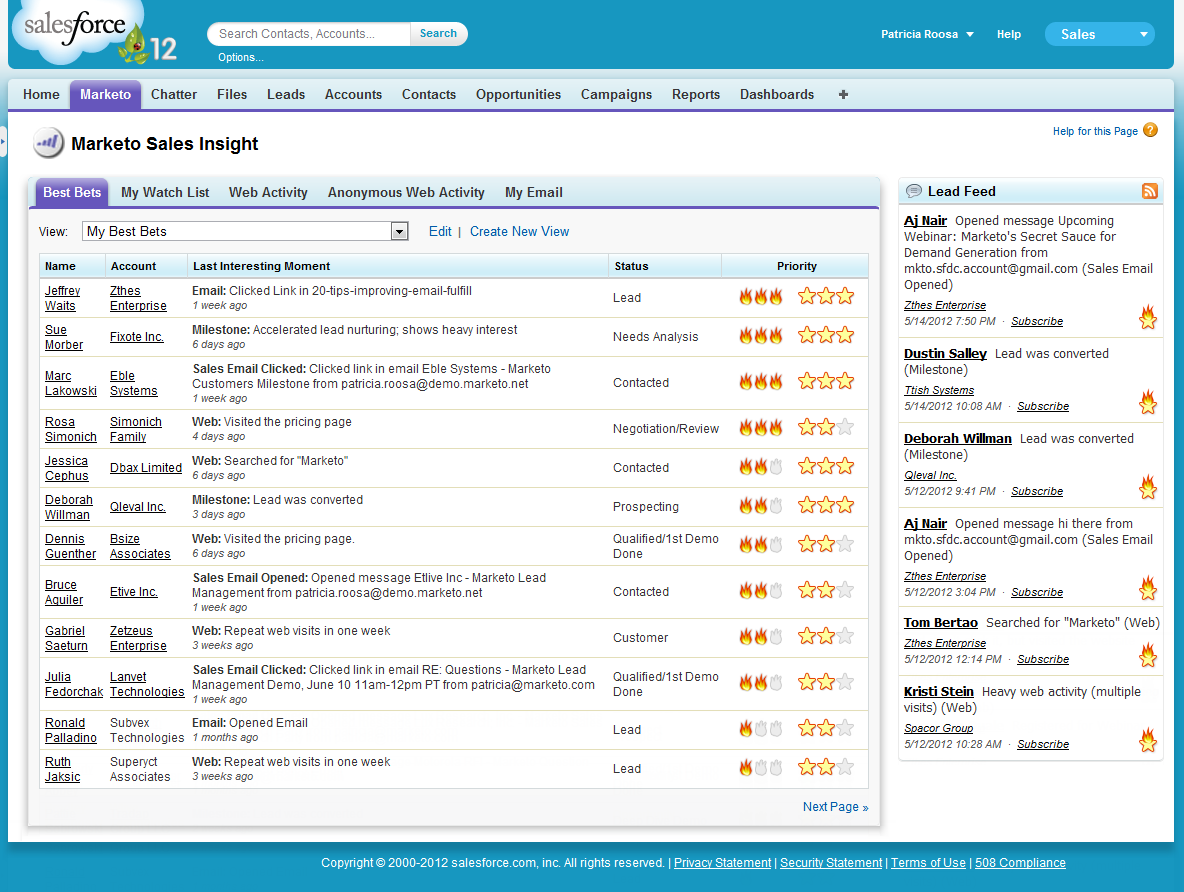Switch to the My Watch List tab

tap(165, 192)
